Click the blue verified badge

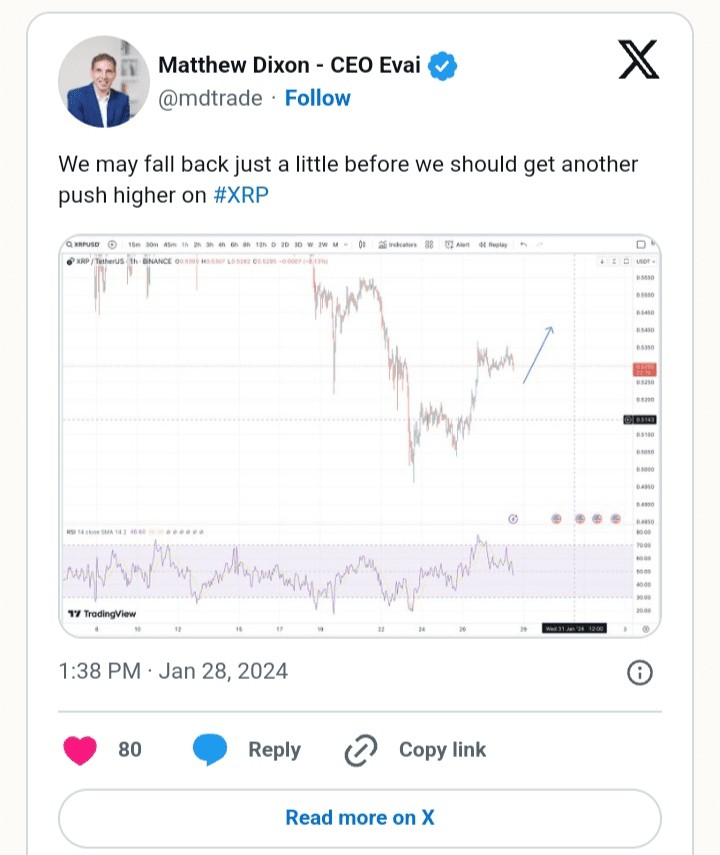(442, 66)
